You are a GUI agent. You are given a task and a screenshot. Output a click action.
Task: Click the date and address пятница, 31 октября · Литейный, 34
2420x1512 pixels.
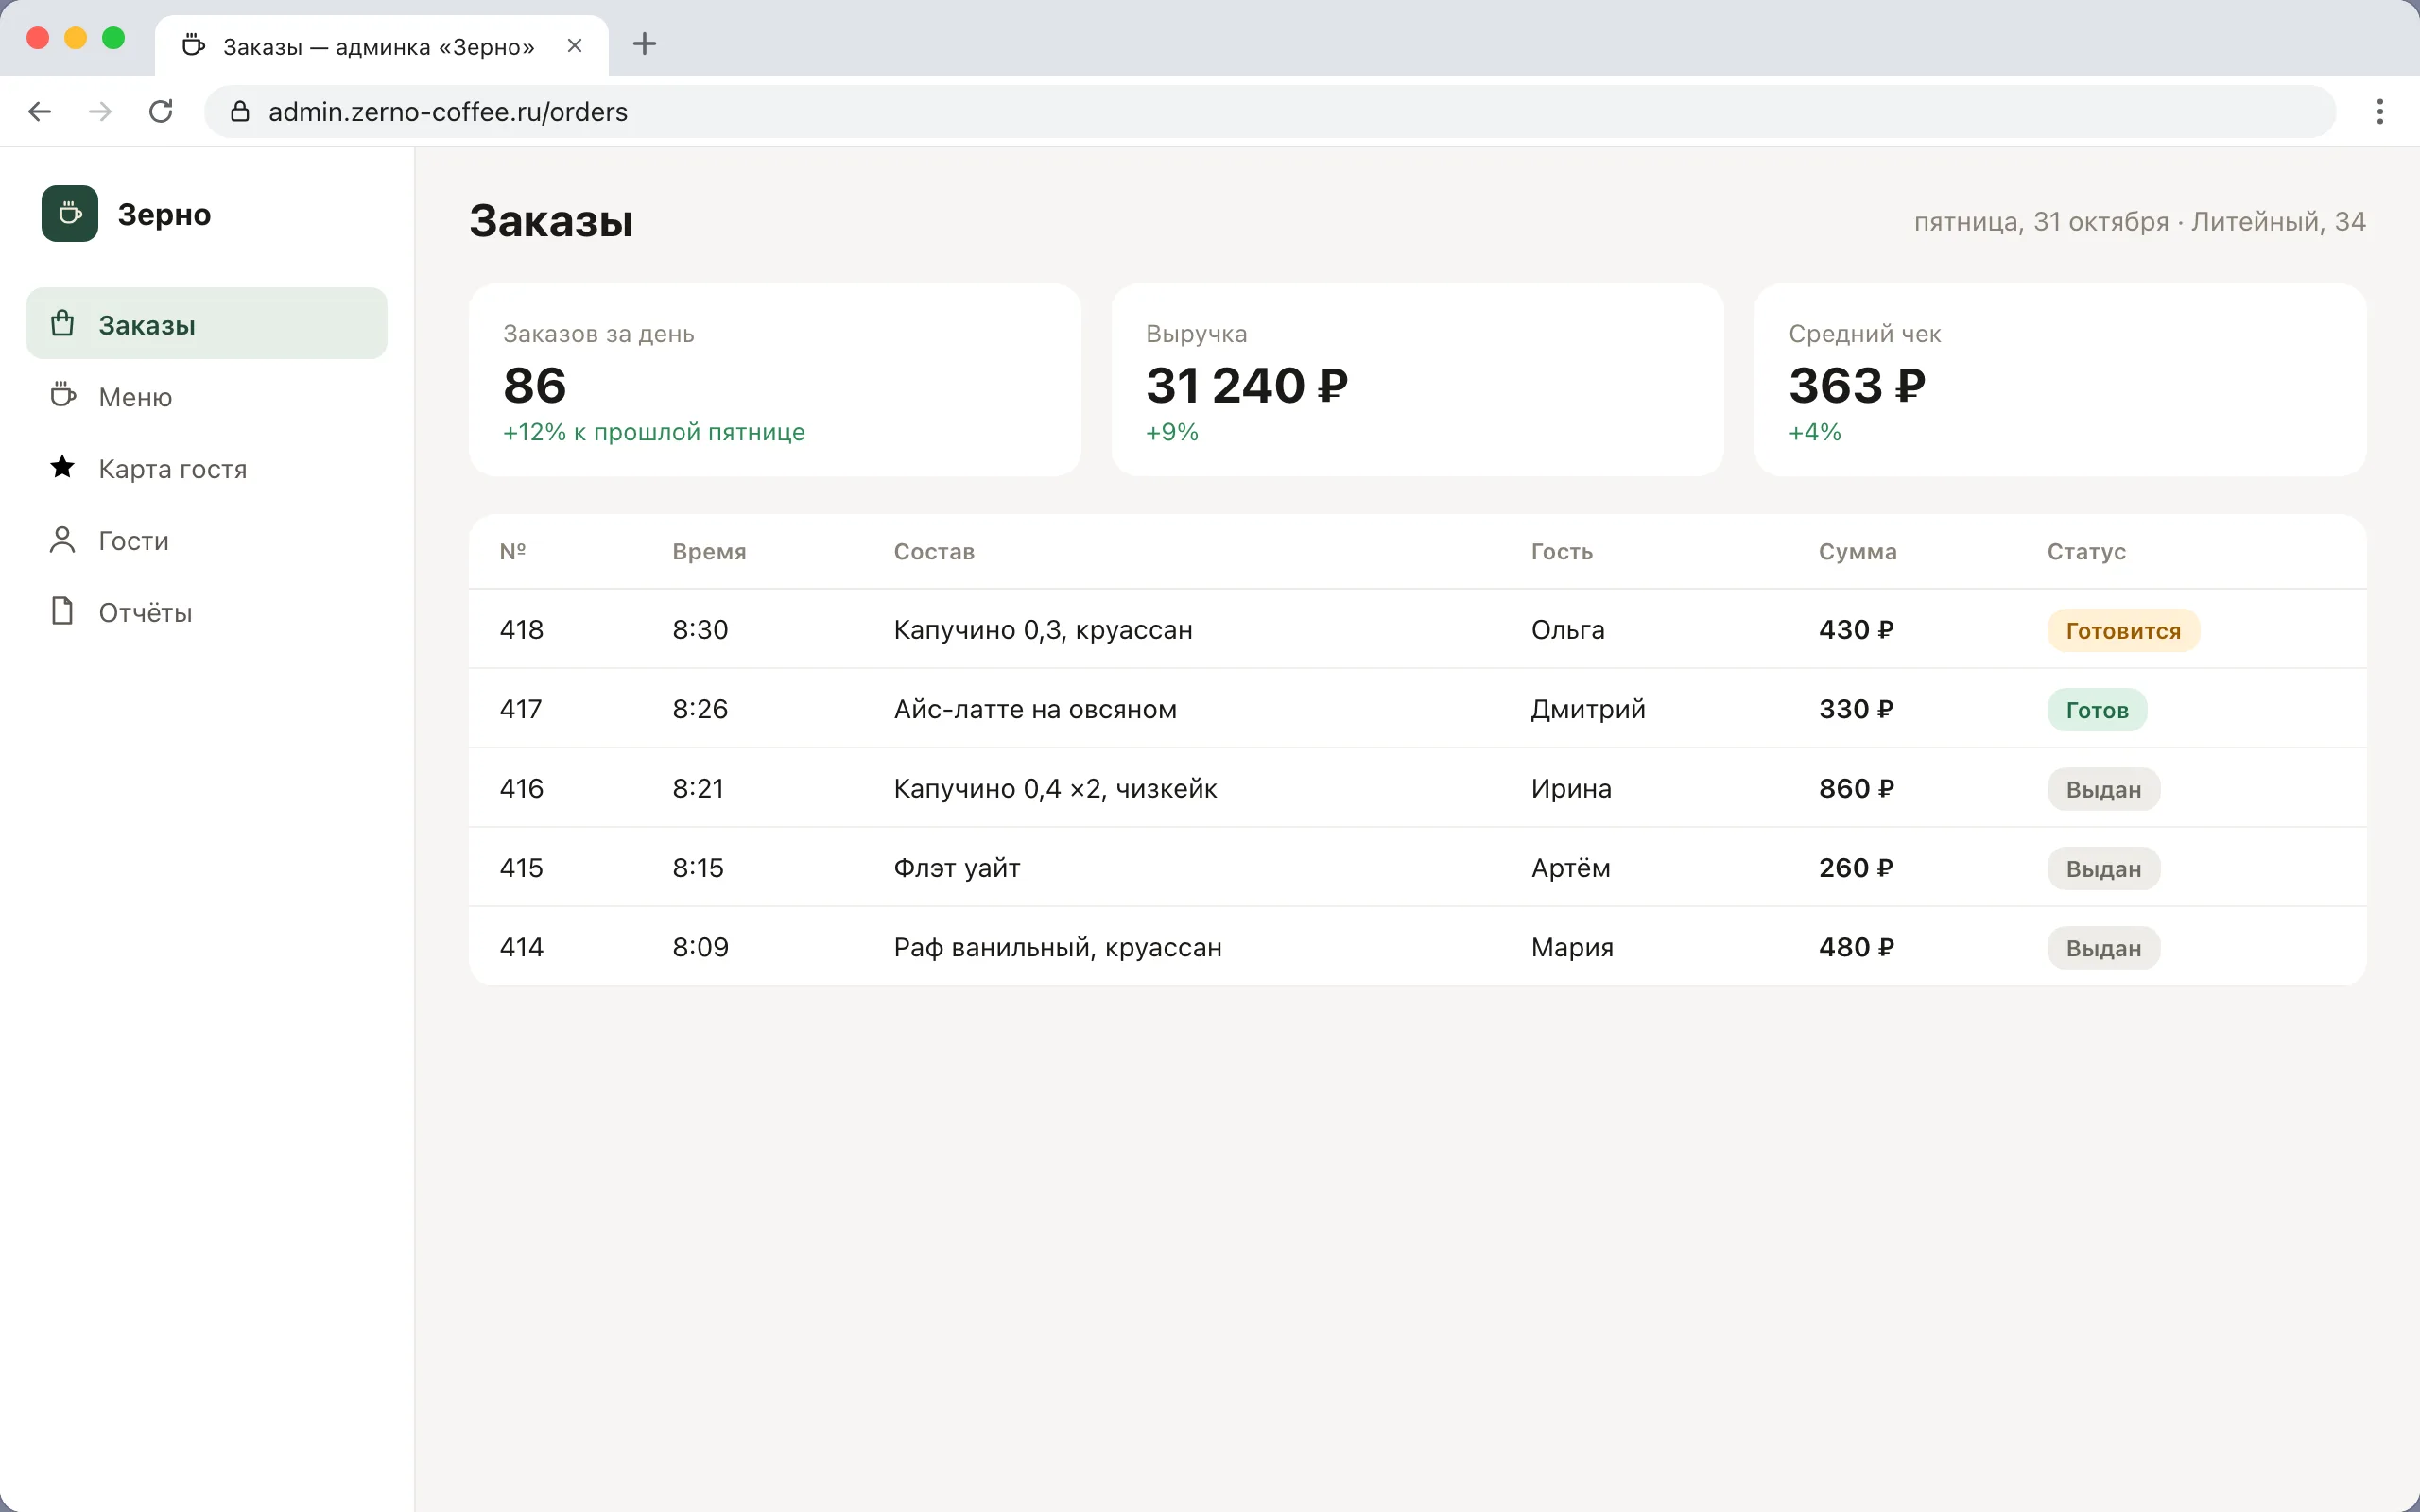pyautogui.click(x=2140, y=222)
